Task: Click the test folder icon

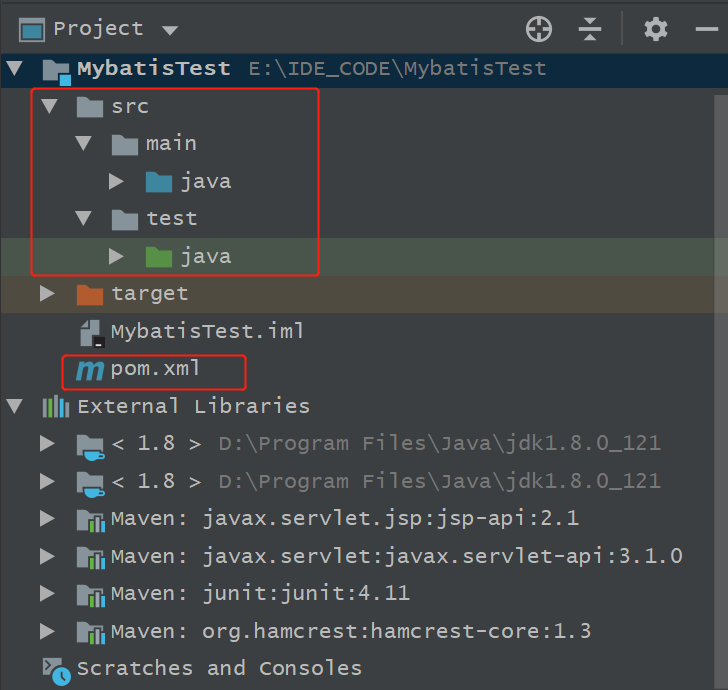Action: point(125,220)
